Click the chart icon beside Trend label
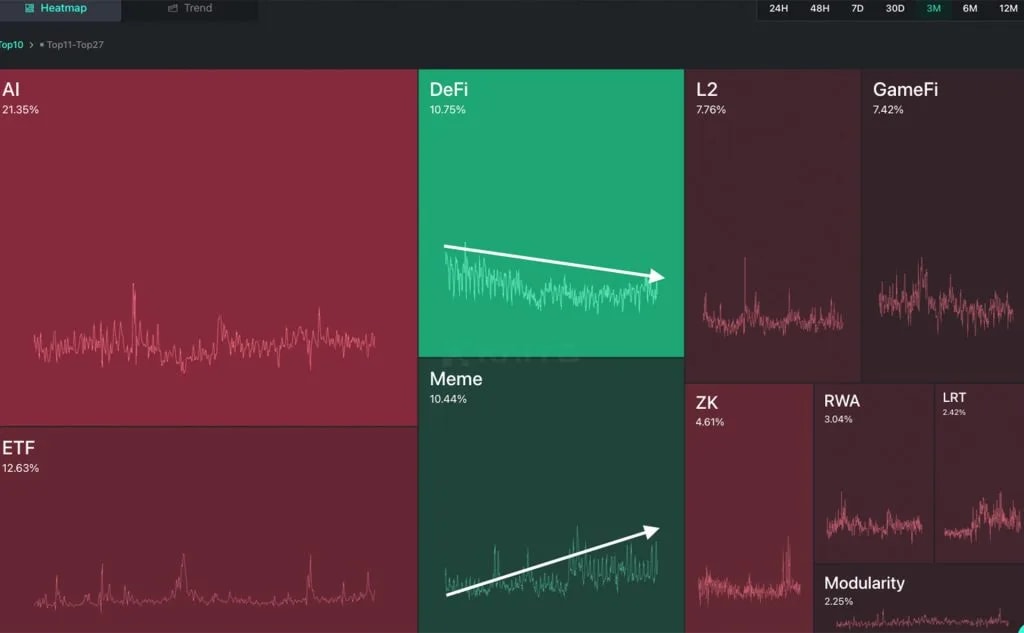1024x633 pixels. (x=172, y=8)
